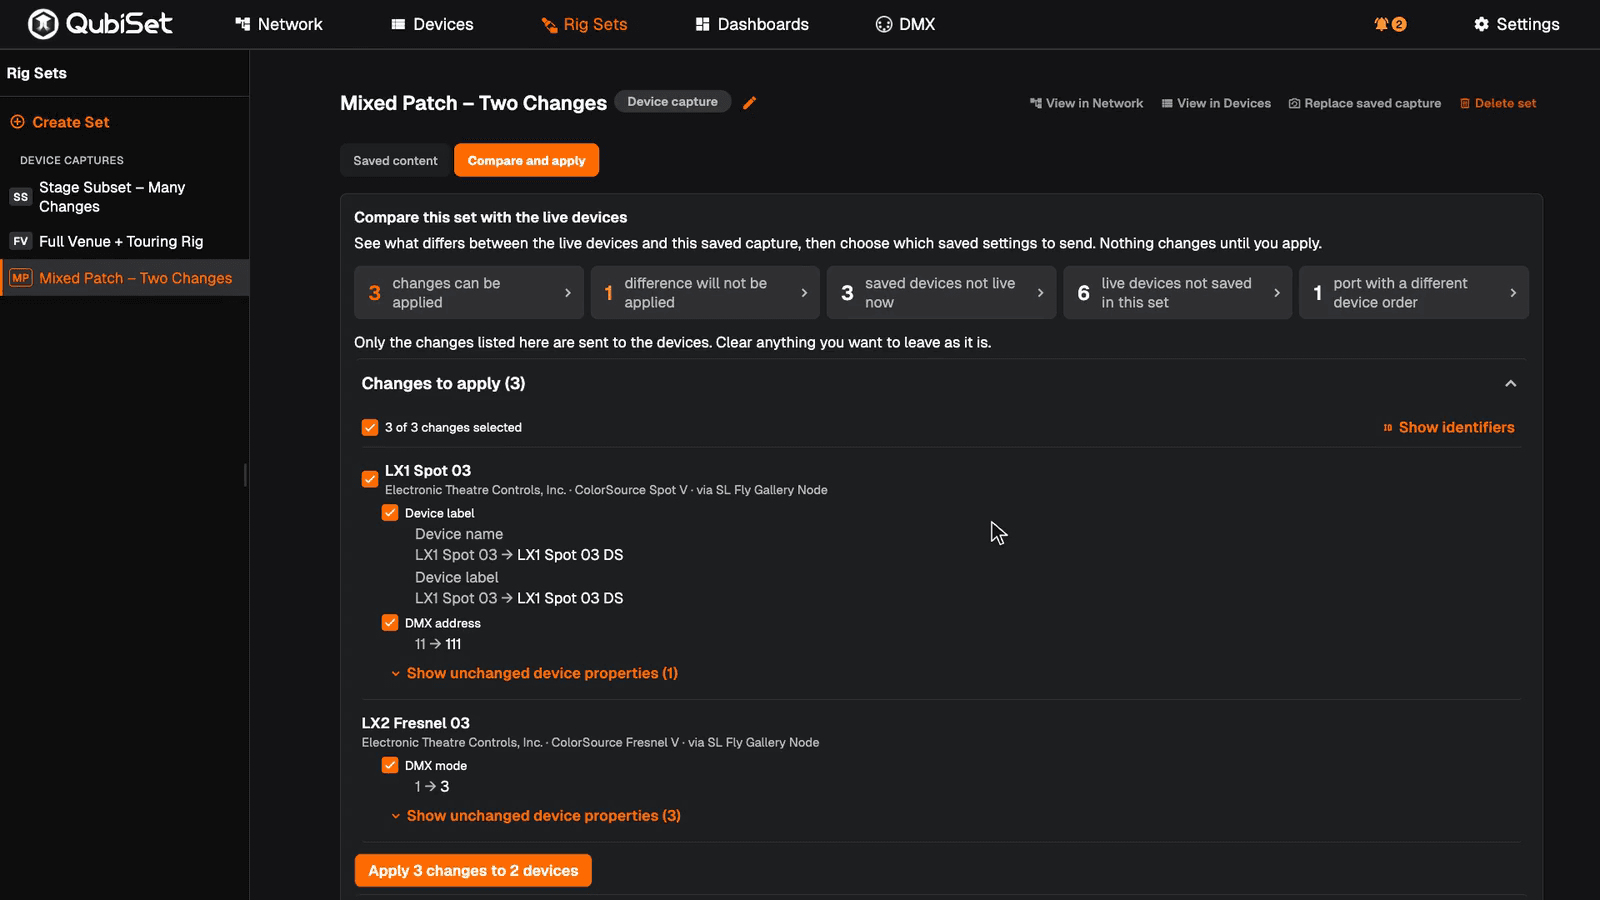
Task: Select the Compare and apply tab
Action: [526, 160]
